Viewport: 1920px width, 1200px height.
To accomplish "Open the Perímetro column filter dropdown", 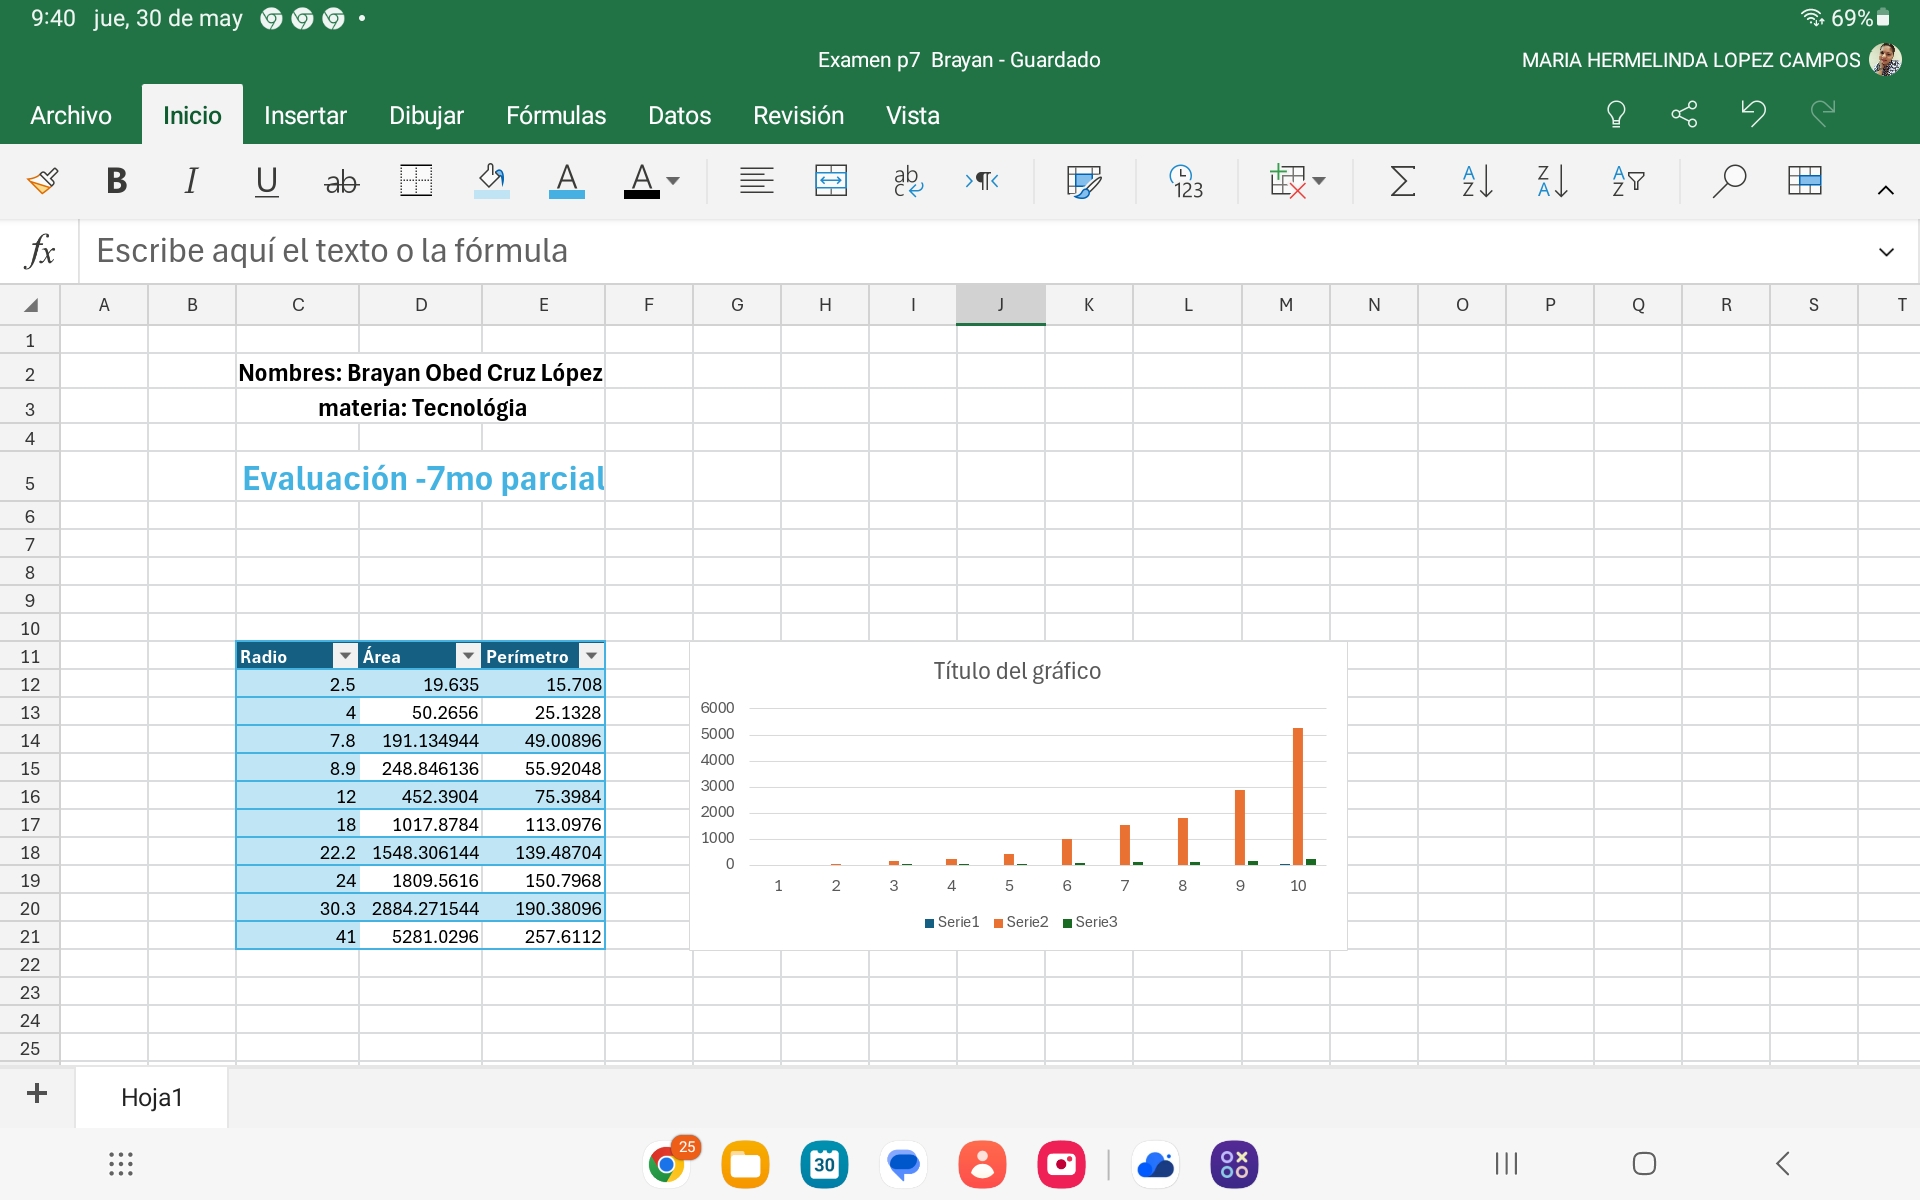I will coord(592,656).
